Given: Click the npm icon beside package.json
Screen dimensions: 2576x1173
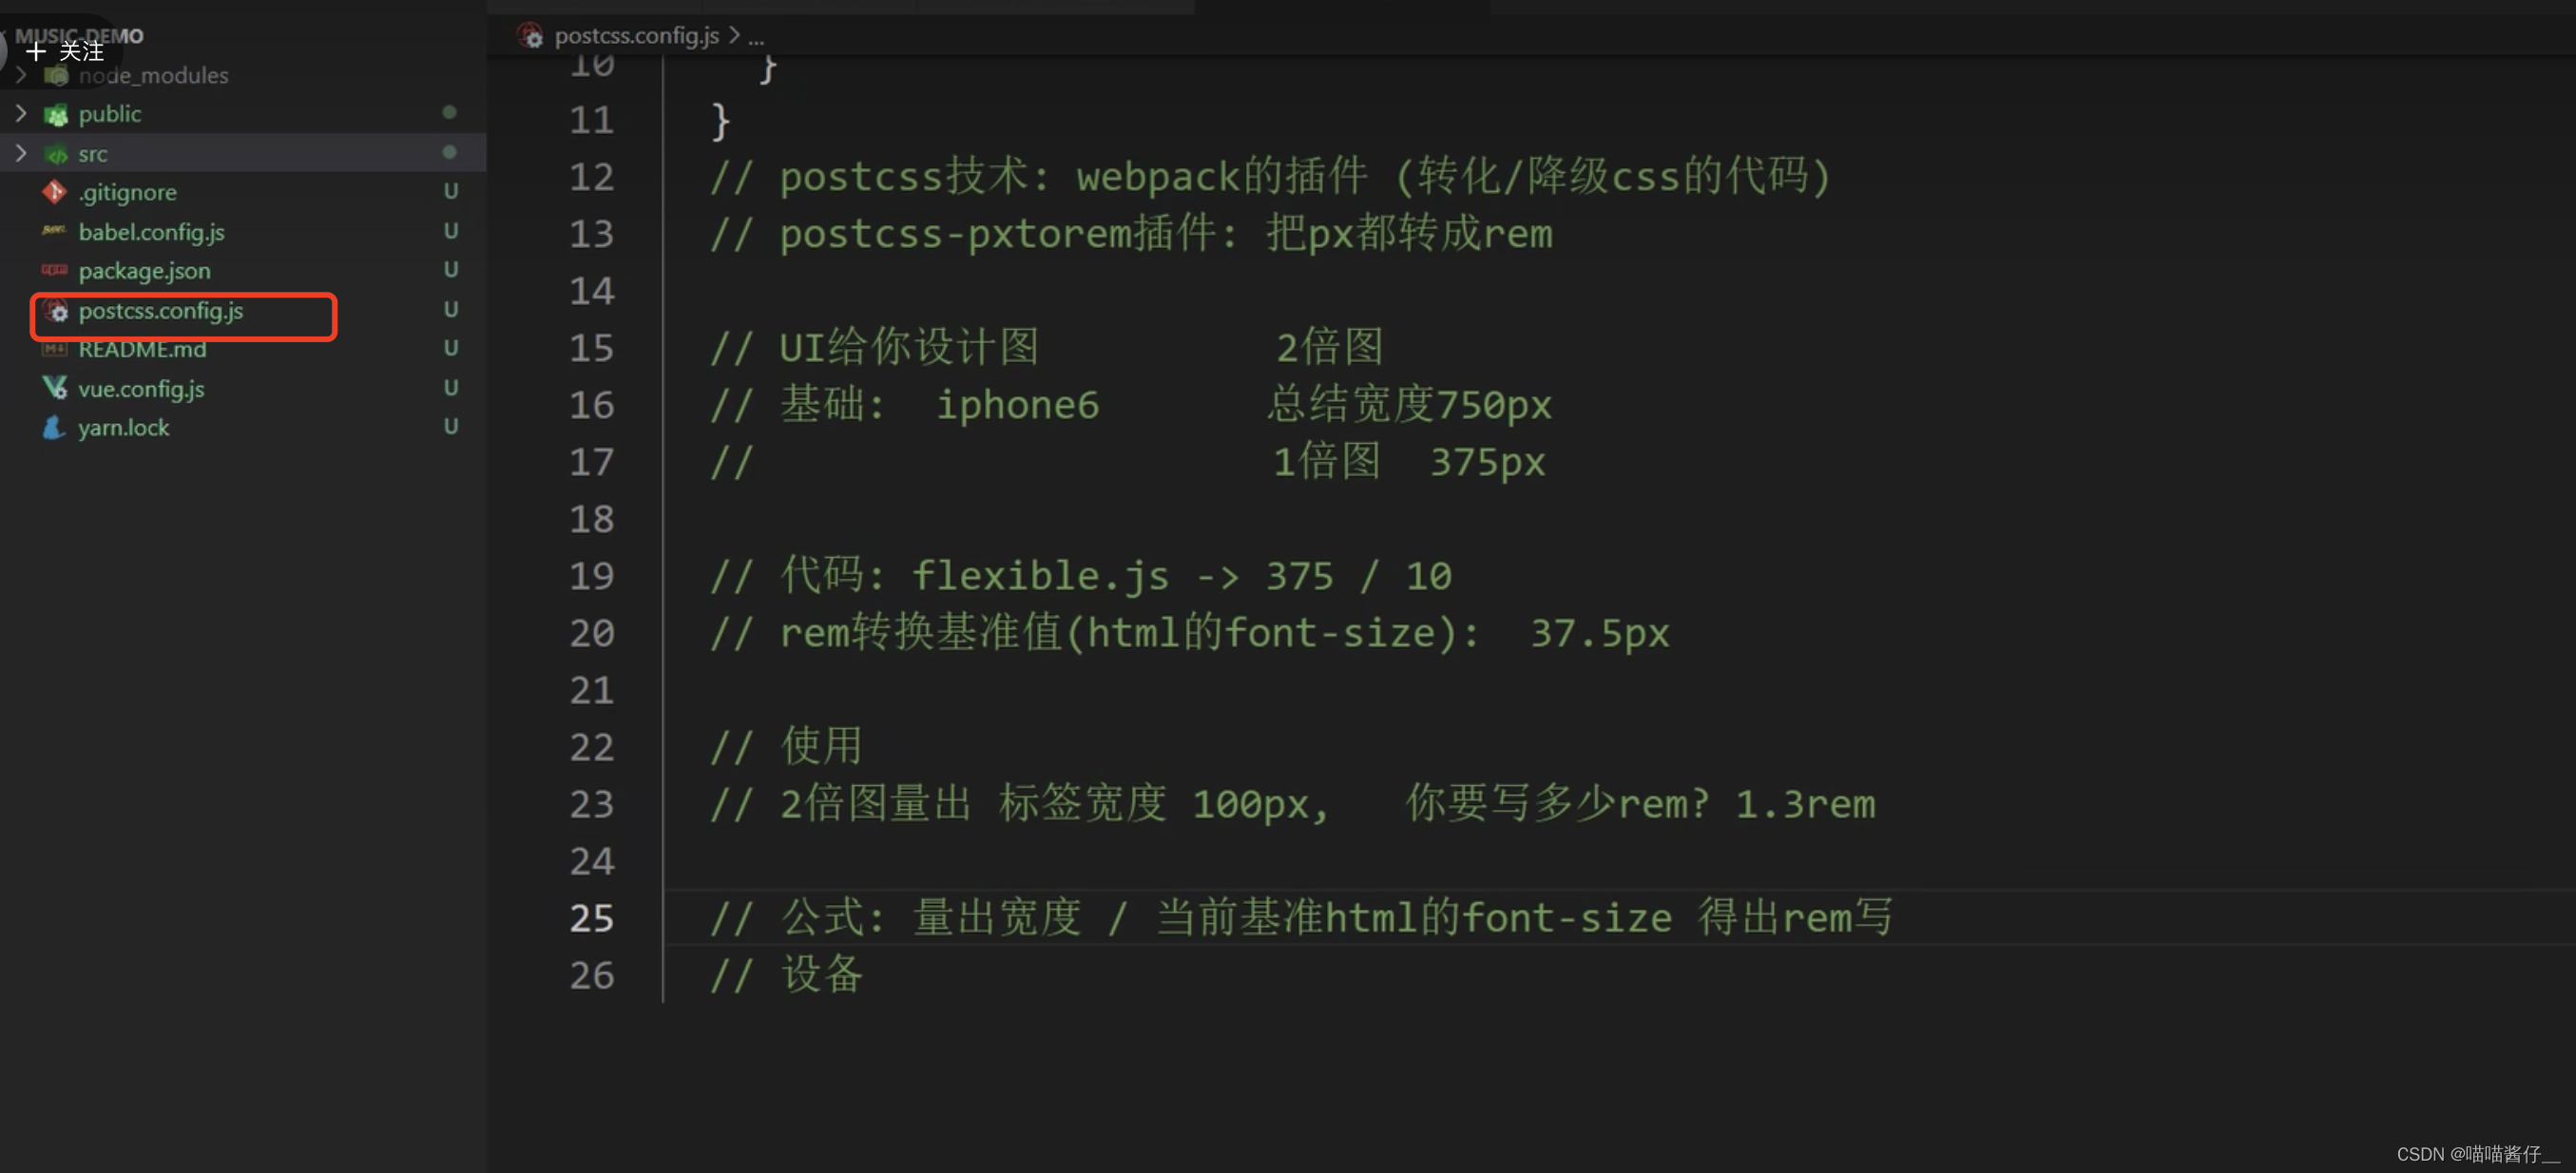Looking at the screenshot, I should [x=54, y=270].
